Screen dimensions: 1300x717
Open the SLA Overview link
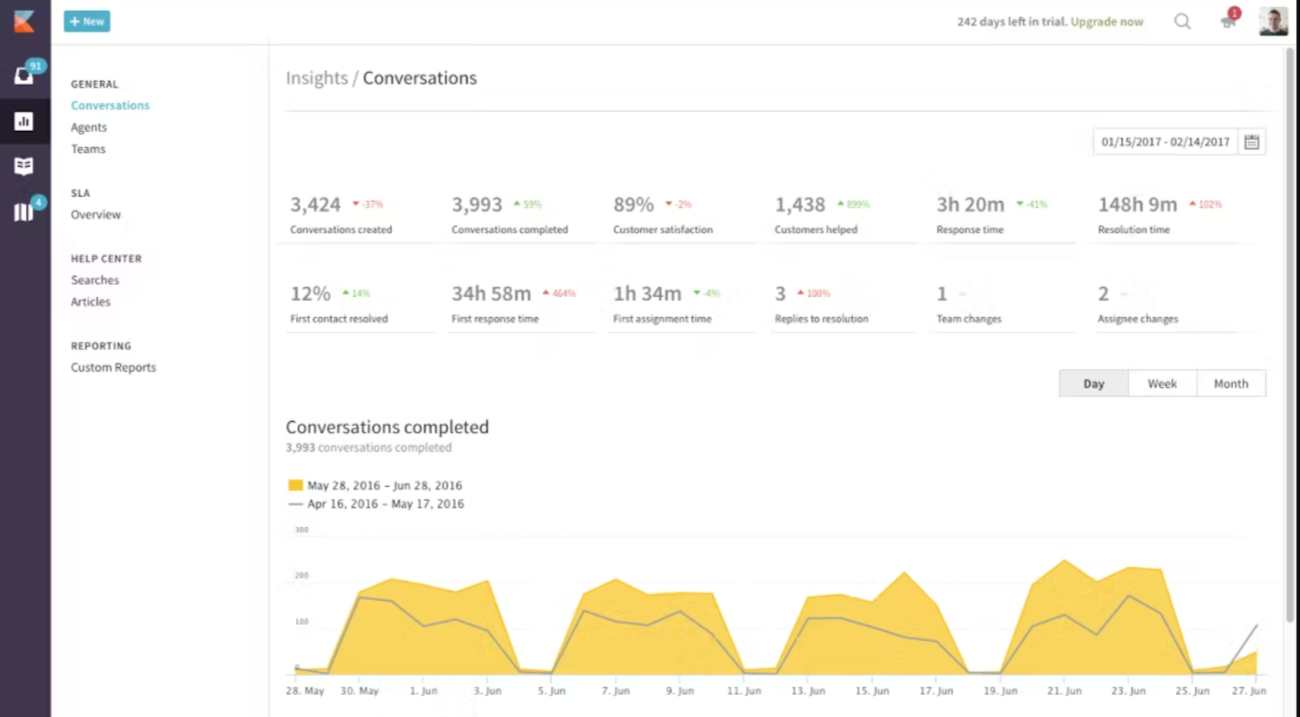pyautogui.click(x=96, y=214)
